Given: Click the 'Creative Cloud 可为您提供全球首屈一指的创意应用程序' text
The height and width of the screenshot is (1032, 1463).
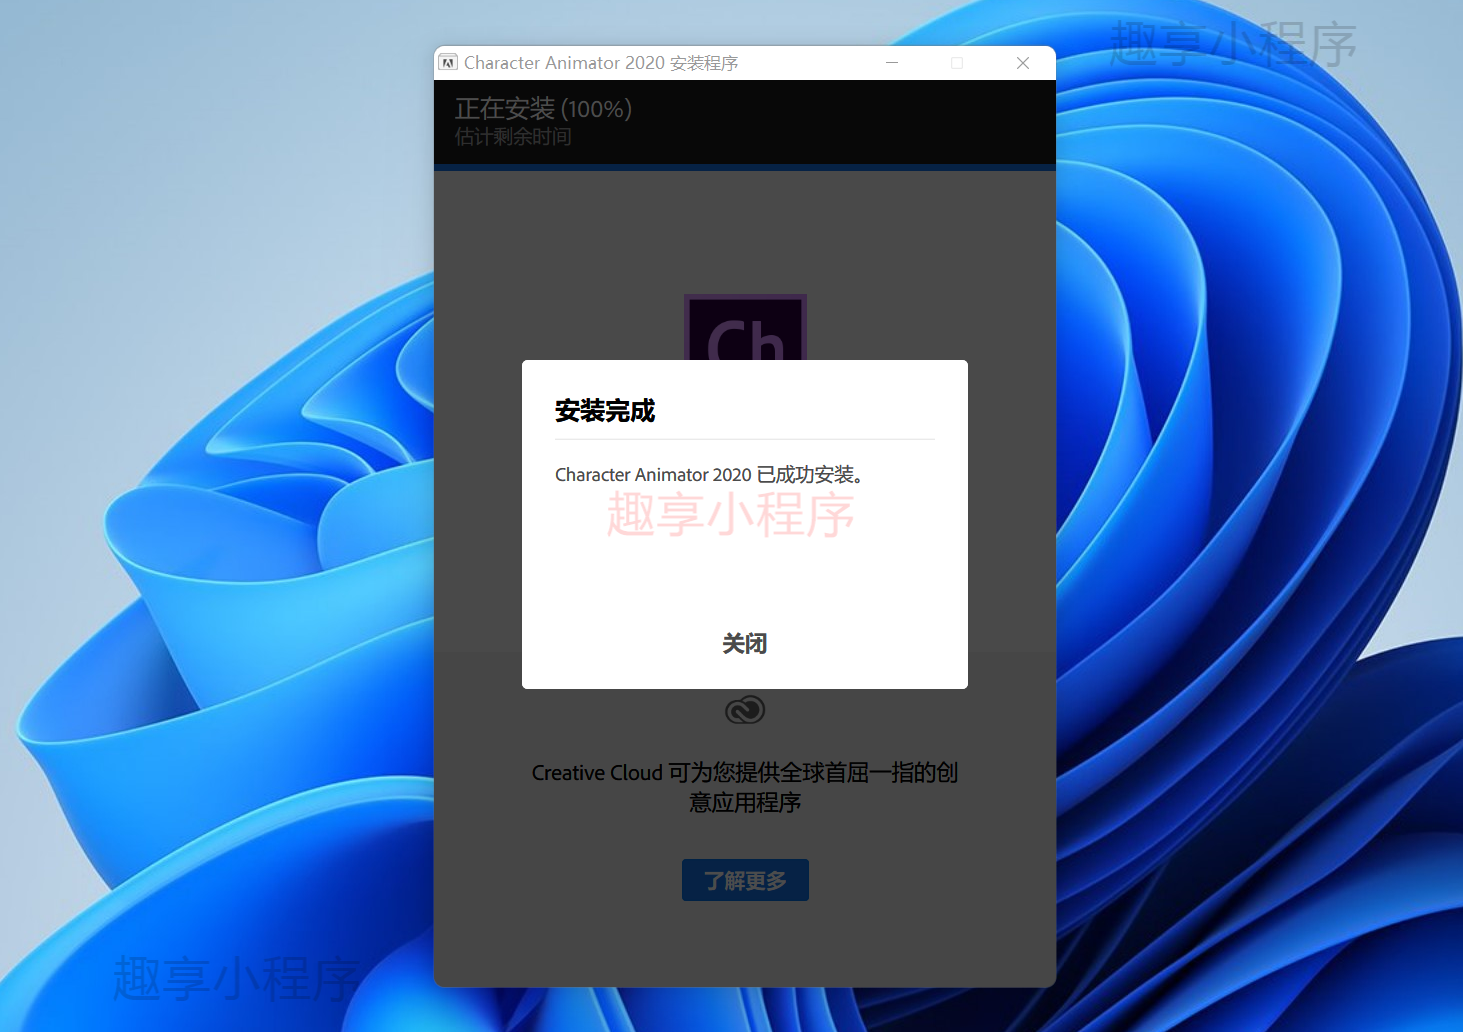Looking at the screenshot, I should coord(745,787).
